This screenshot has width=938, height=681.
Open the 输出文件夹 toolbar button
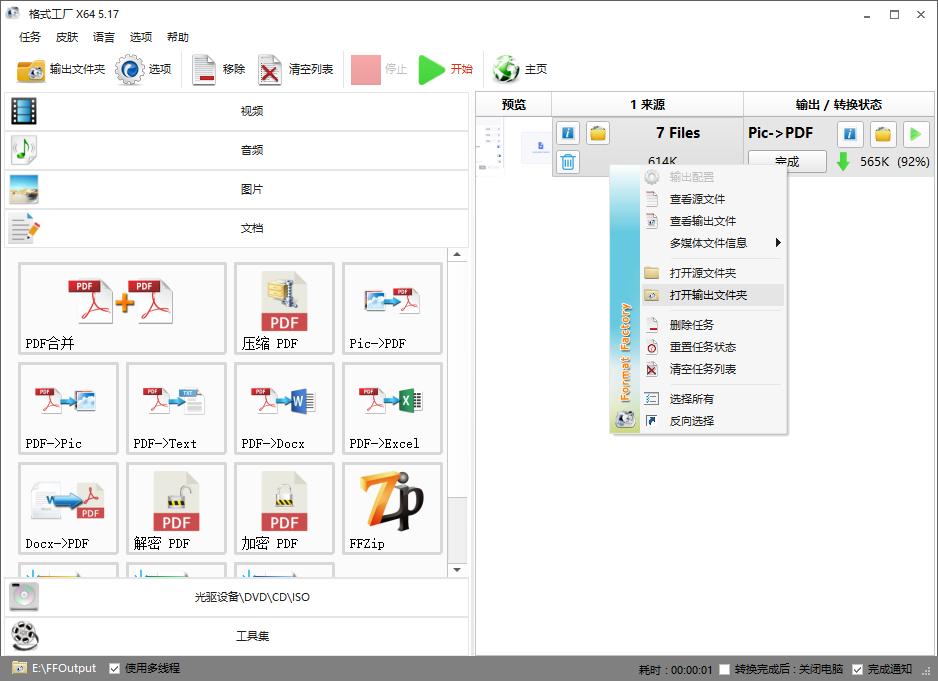tap(61, 69)
